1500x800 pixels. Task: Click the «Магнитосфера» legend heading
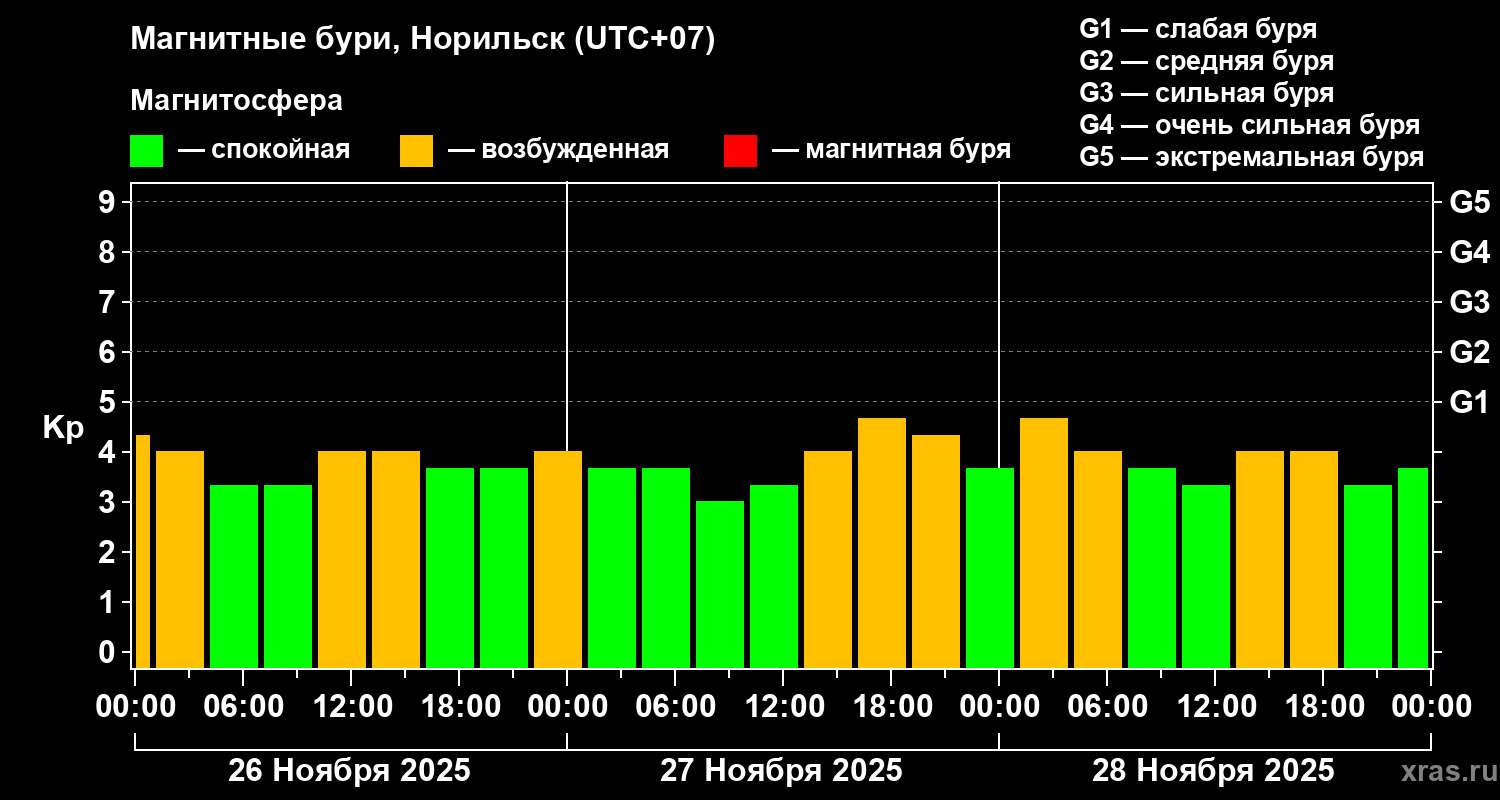pyautogui.click(x=236, y=101)
